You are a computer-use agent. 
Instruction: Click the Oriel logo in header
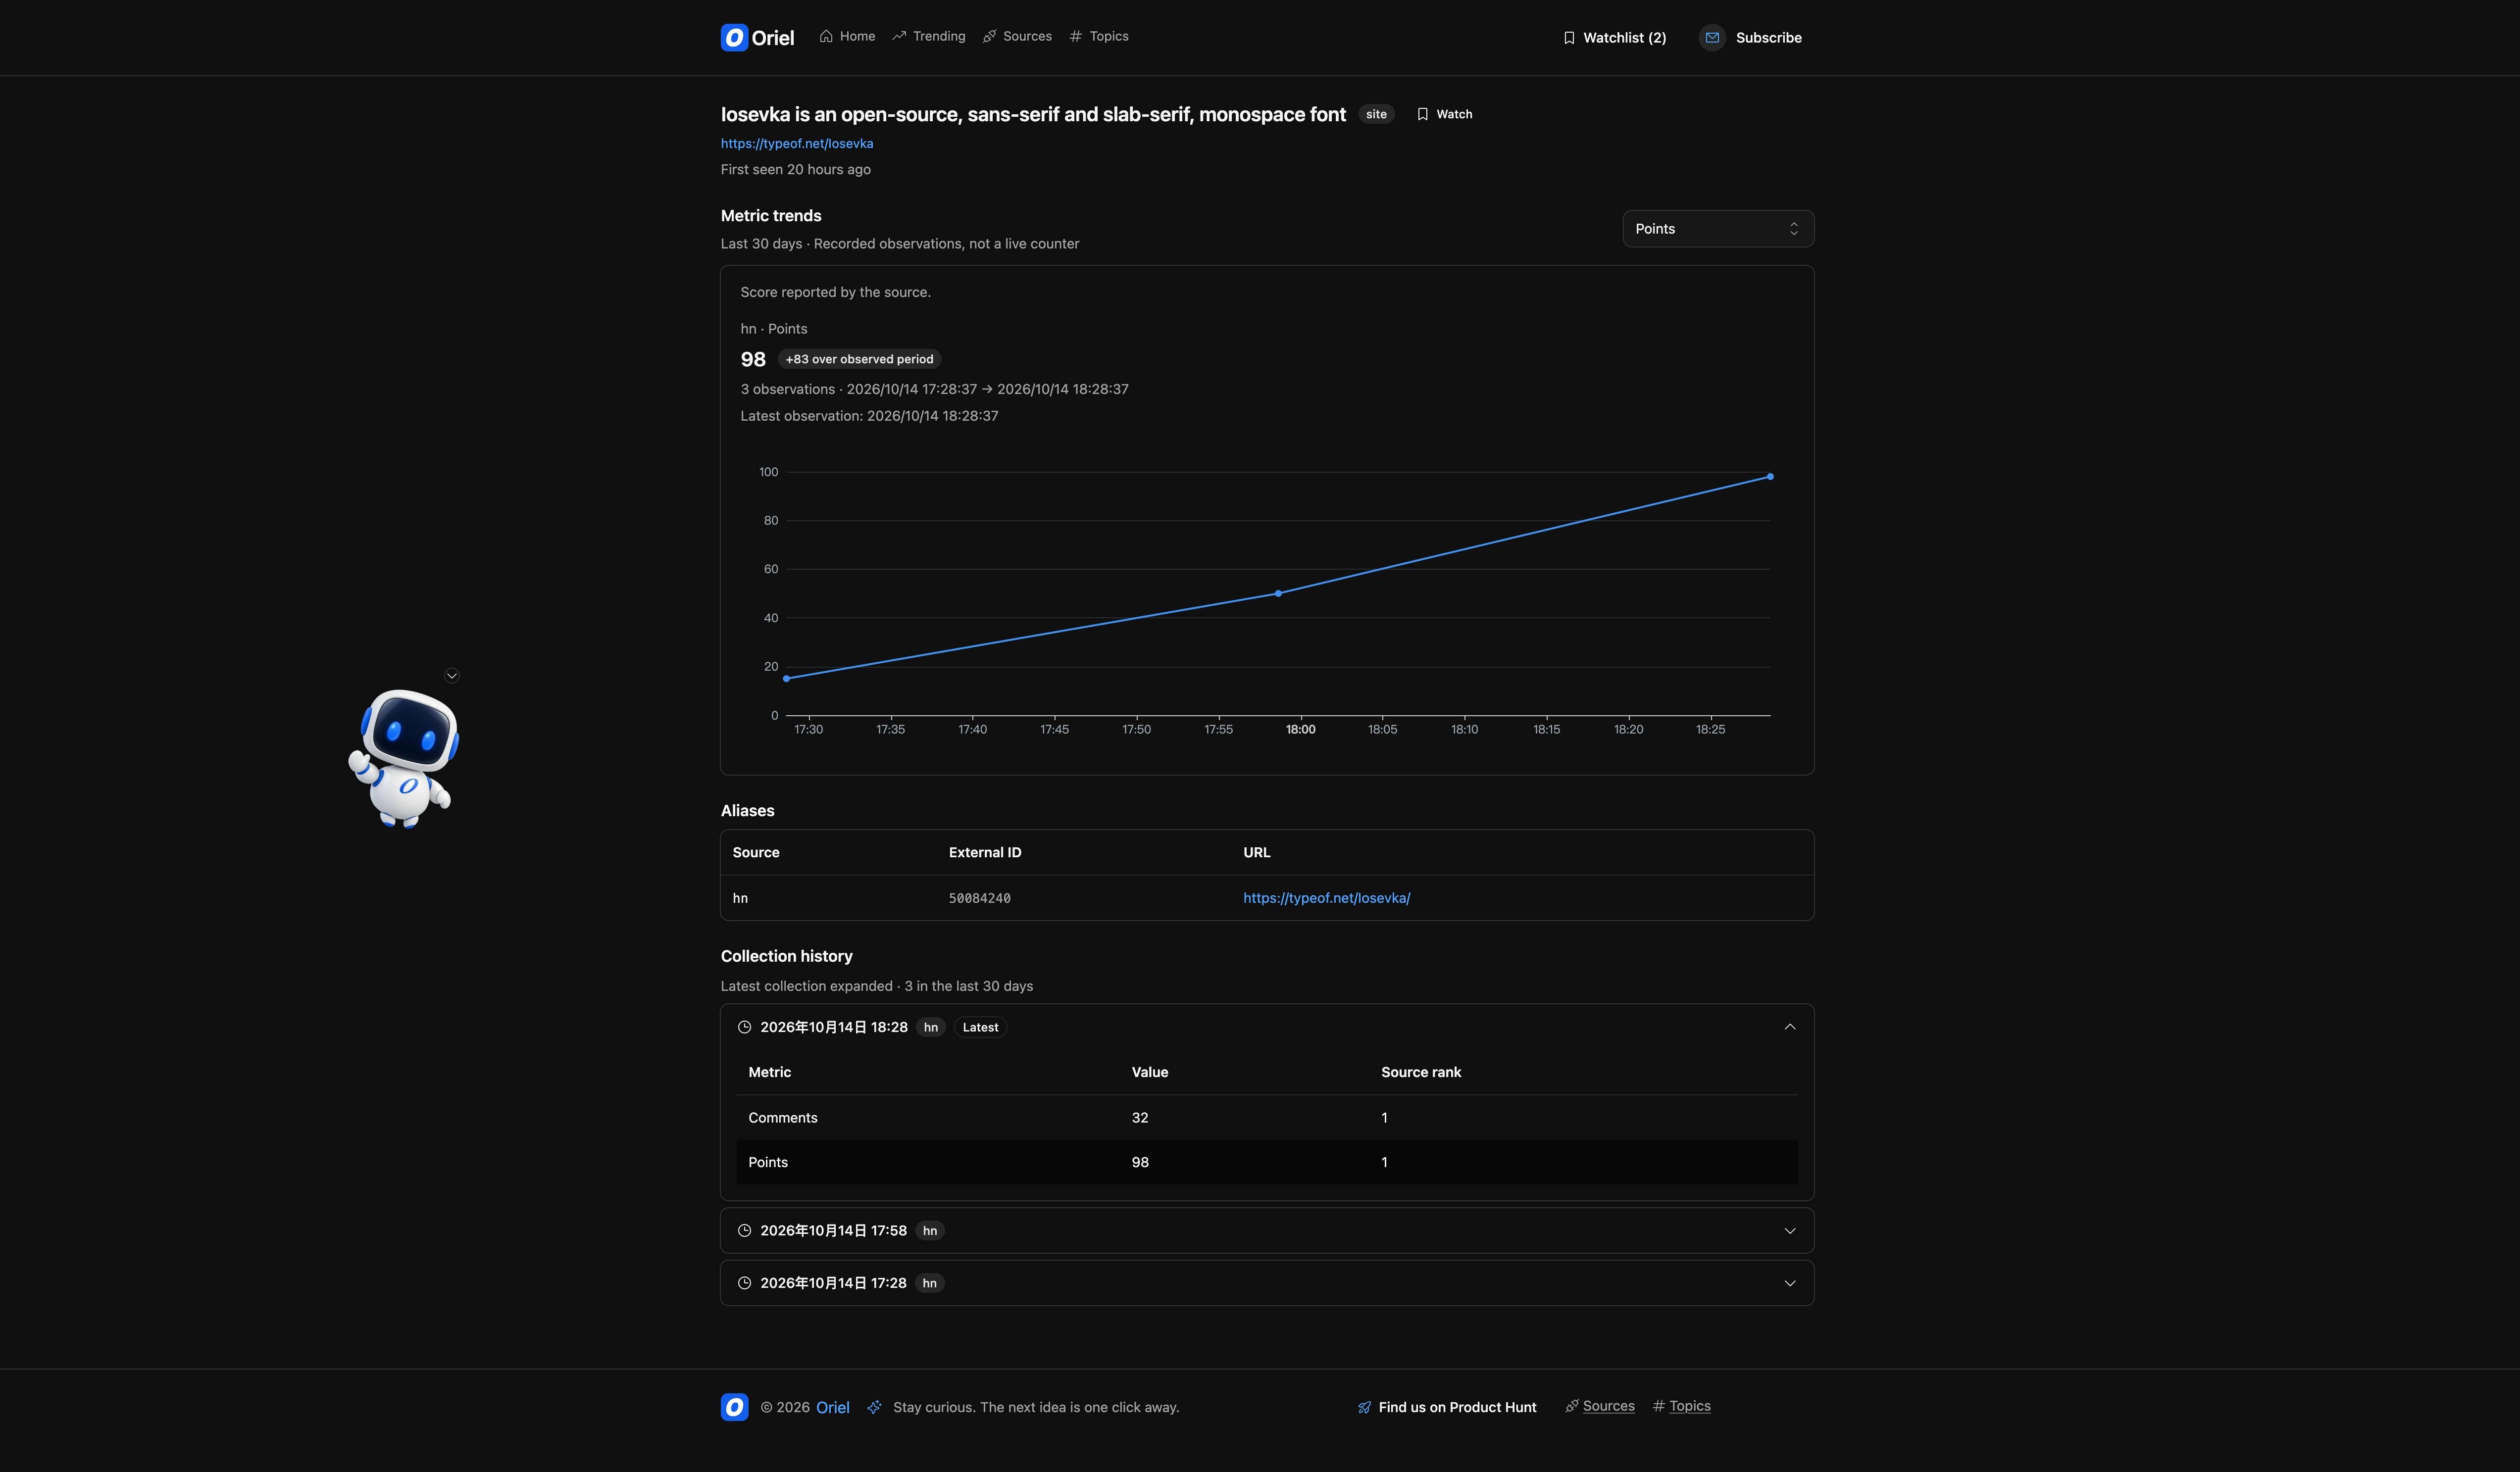click(757, 37)
